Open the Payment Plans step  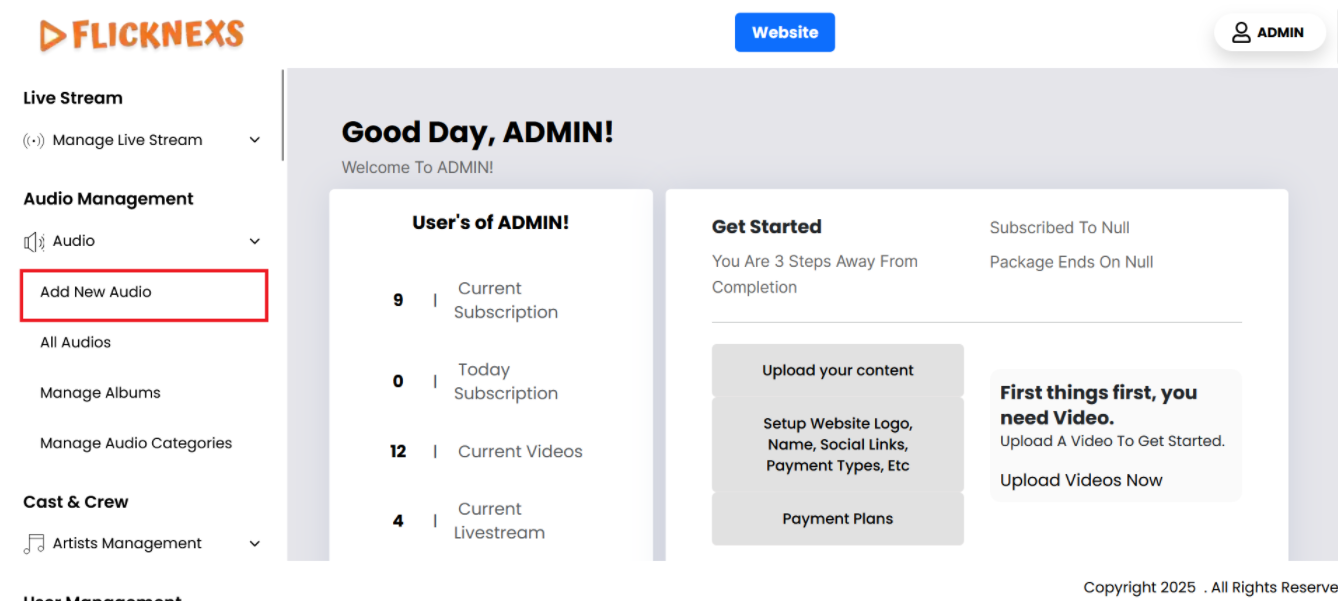coord(837,519)
